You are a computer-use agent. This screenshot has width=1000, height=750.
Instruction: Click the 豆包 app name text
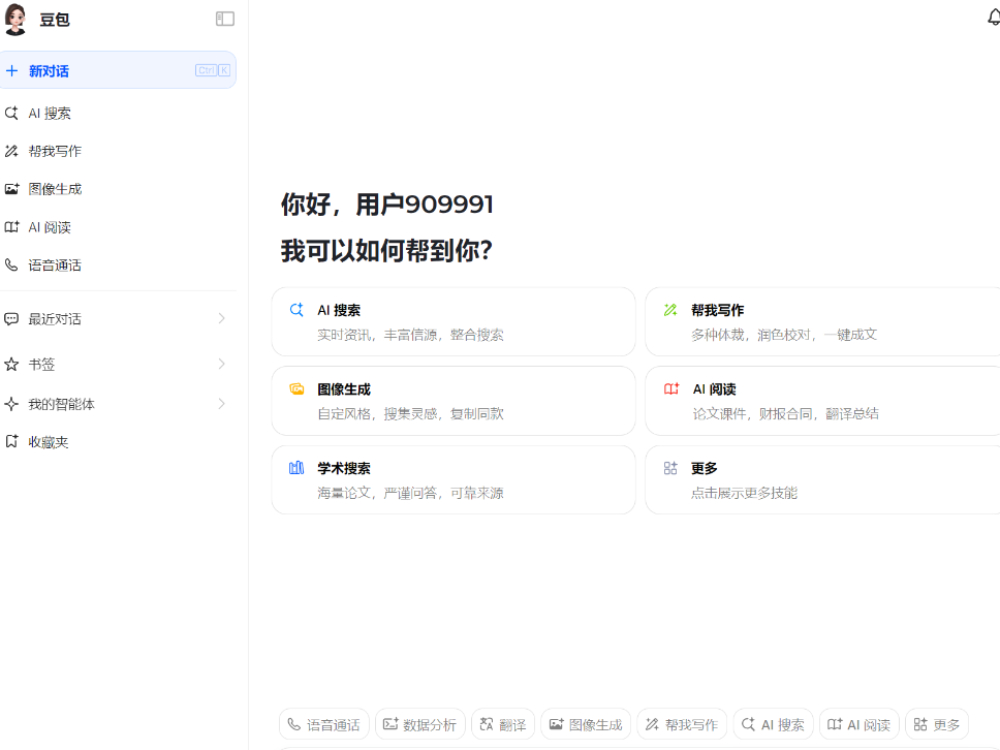(x=54, y=20)
